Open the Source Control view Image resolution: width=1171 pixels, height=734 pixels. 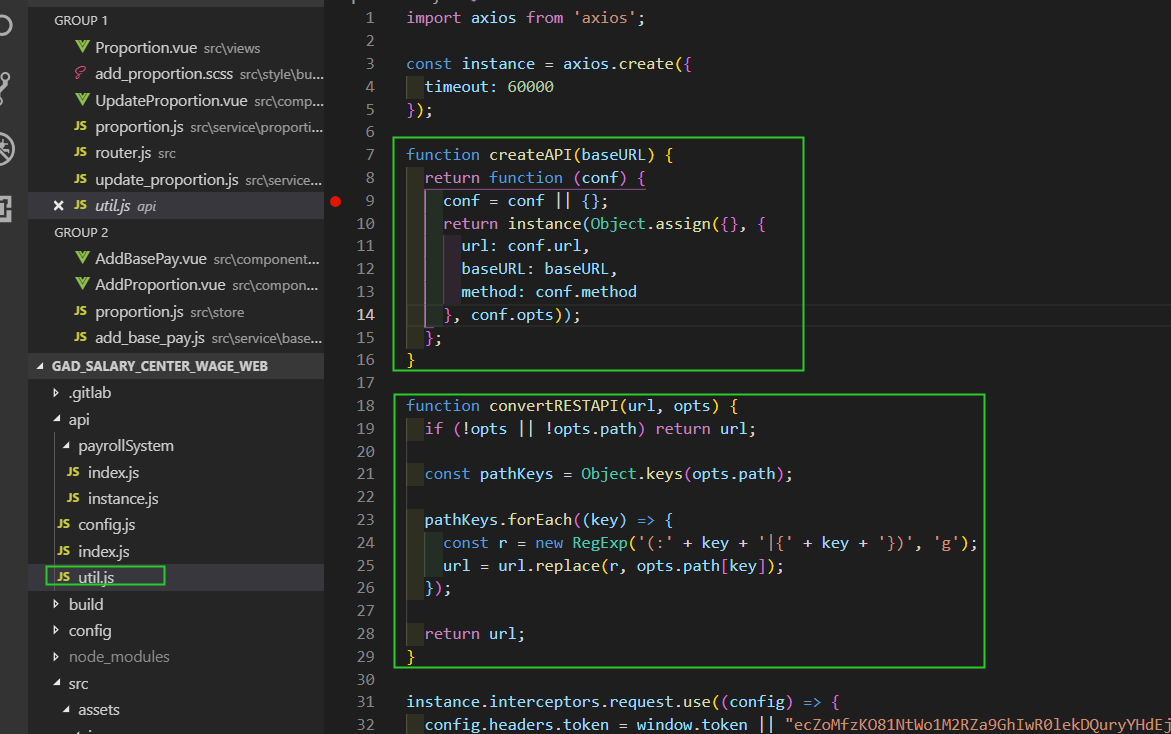[4, 88]
